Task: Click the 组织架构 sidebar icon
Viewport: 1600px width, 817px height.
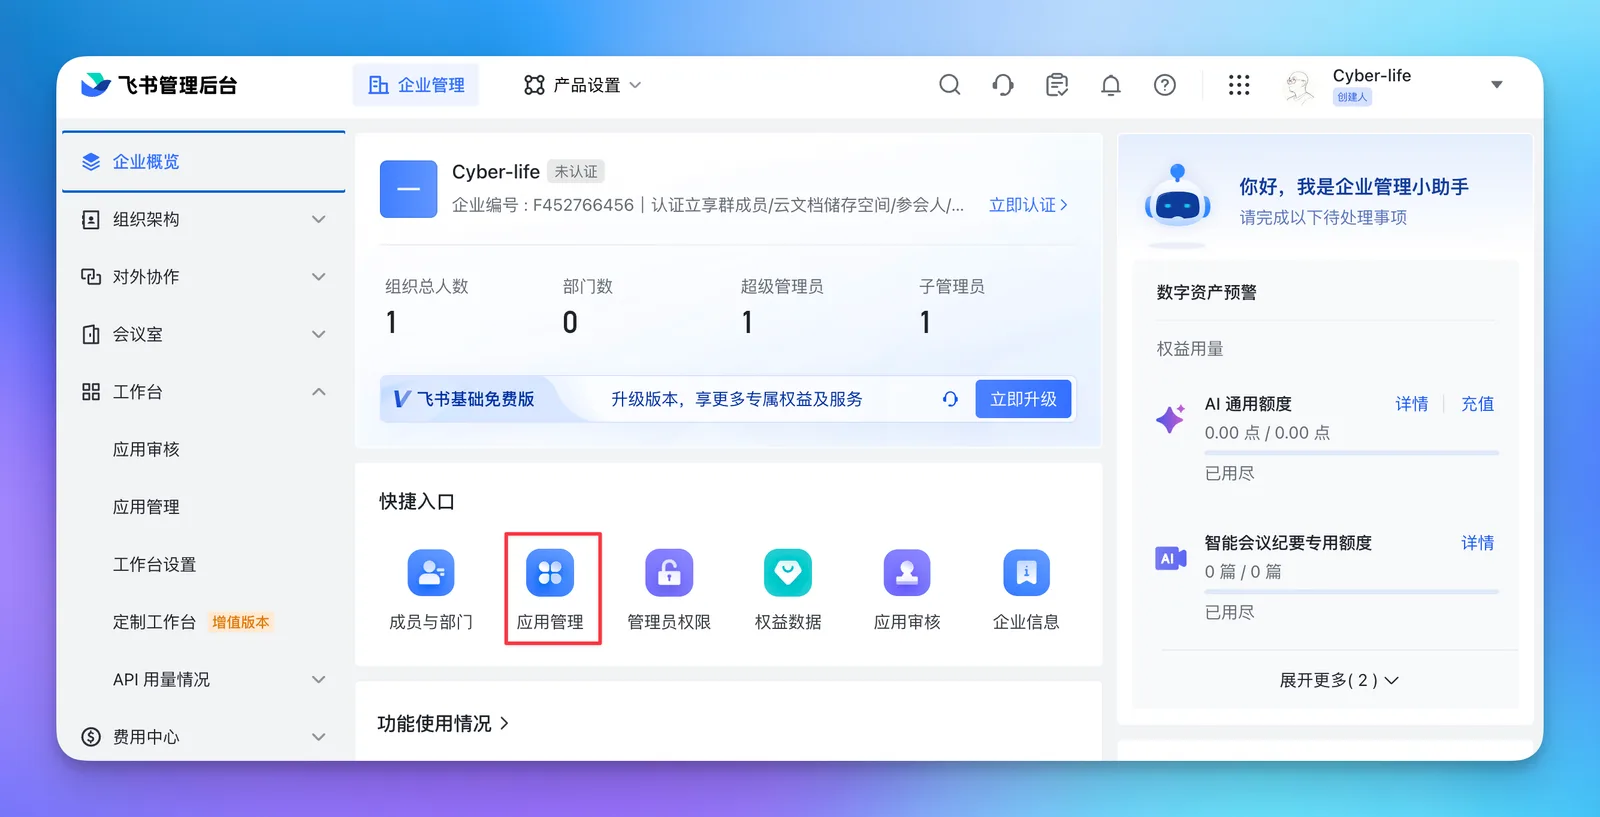Action: [91, 219]
